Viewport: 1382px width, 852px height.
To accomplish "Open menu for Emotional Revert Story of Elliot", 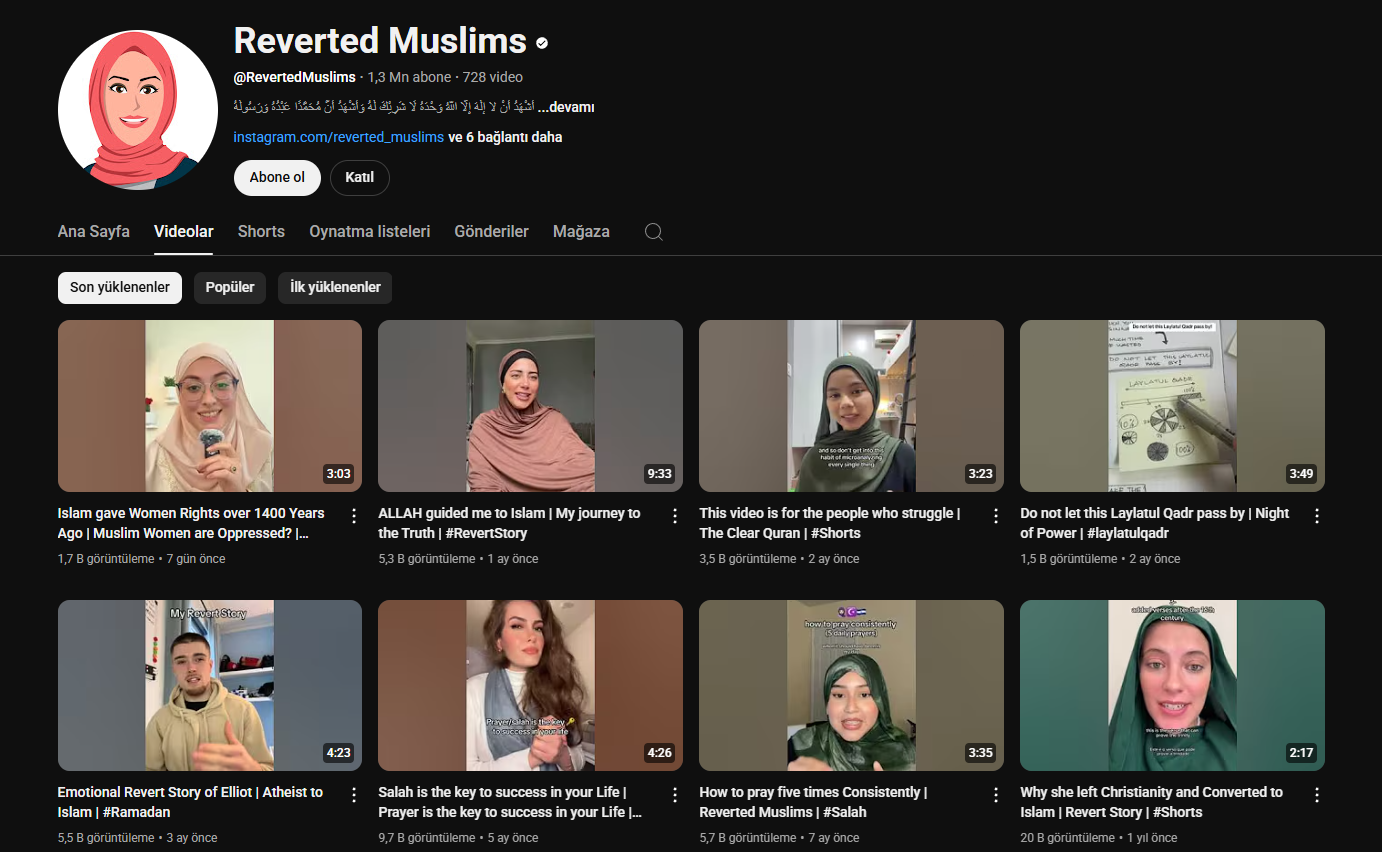I will (x=353, y=795).
